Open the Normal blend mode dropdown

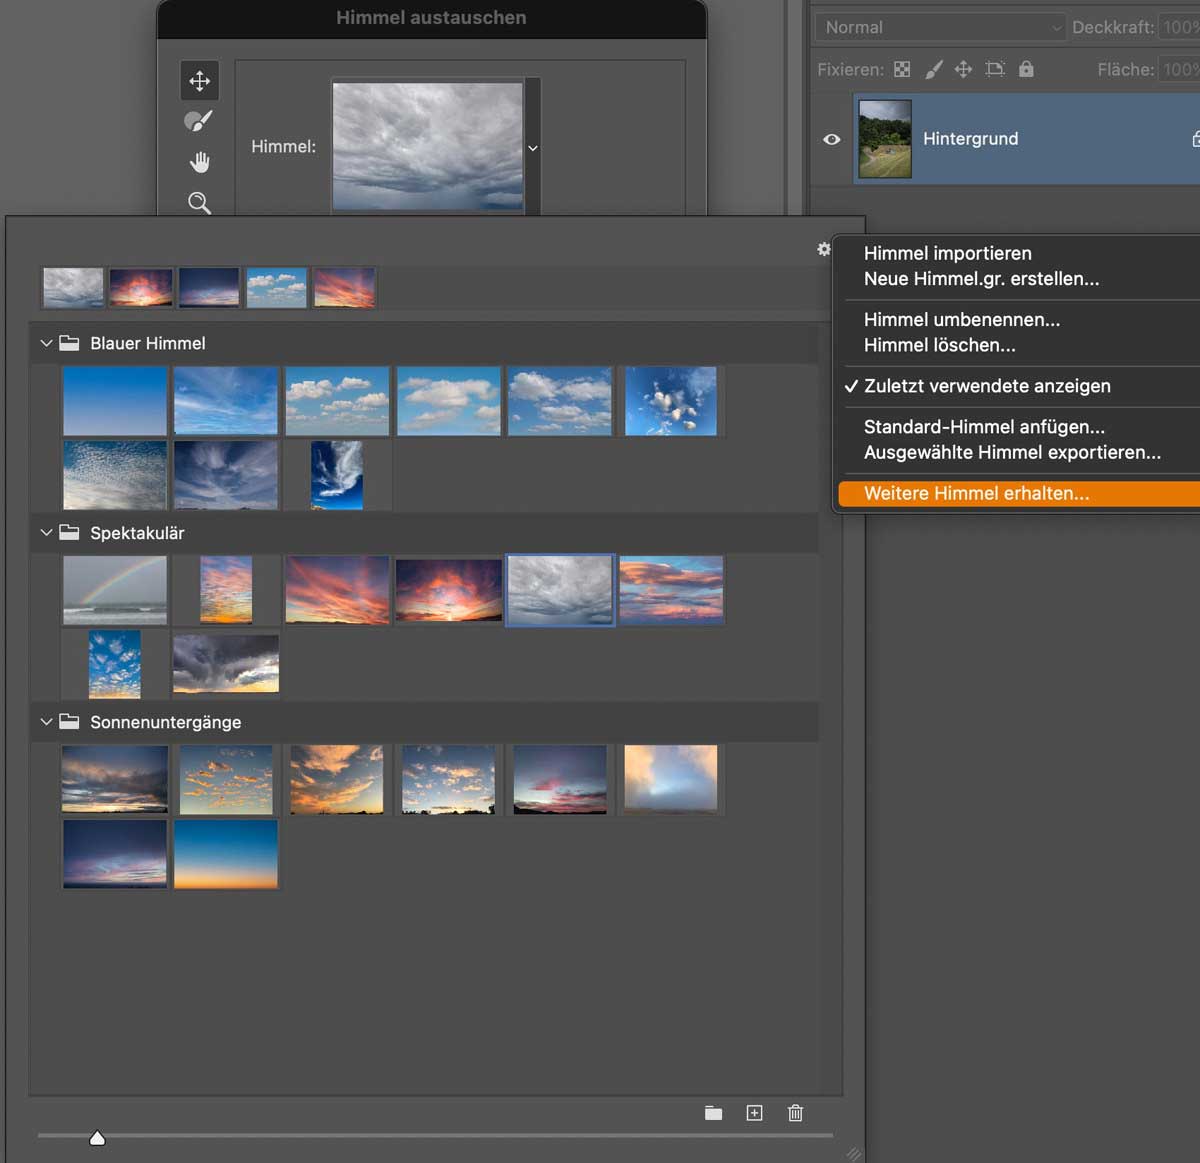(940, 27)
